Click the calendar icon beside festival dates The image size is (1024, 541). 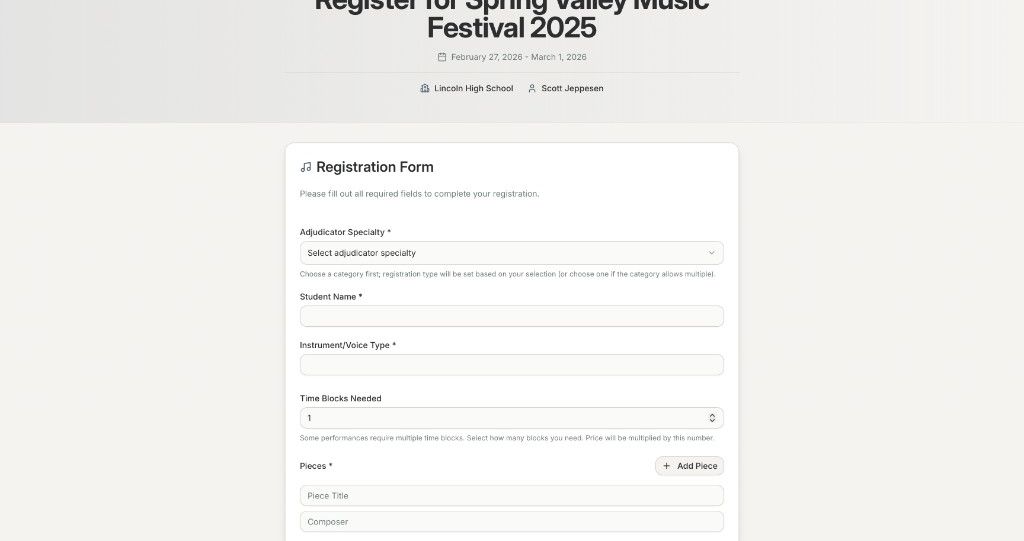click(x=442, y=57)
